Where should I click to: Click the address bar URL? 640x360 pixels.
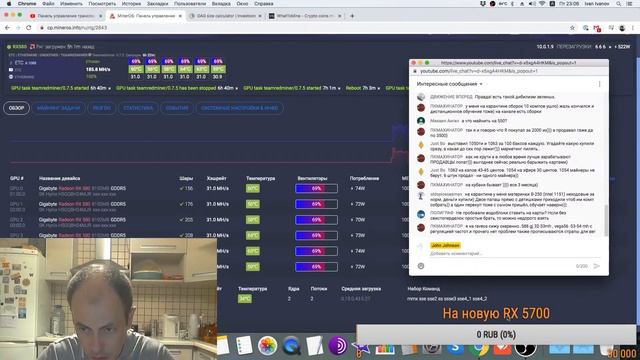click(77, 28)
